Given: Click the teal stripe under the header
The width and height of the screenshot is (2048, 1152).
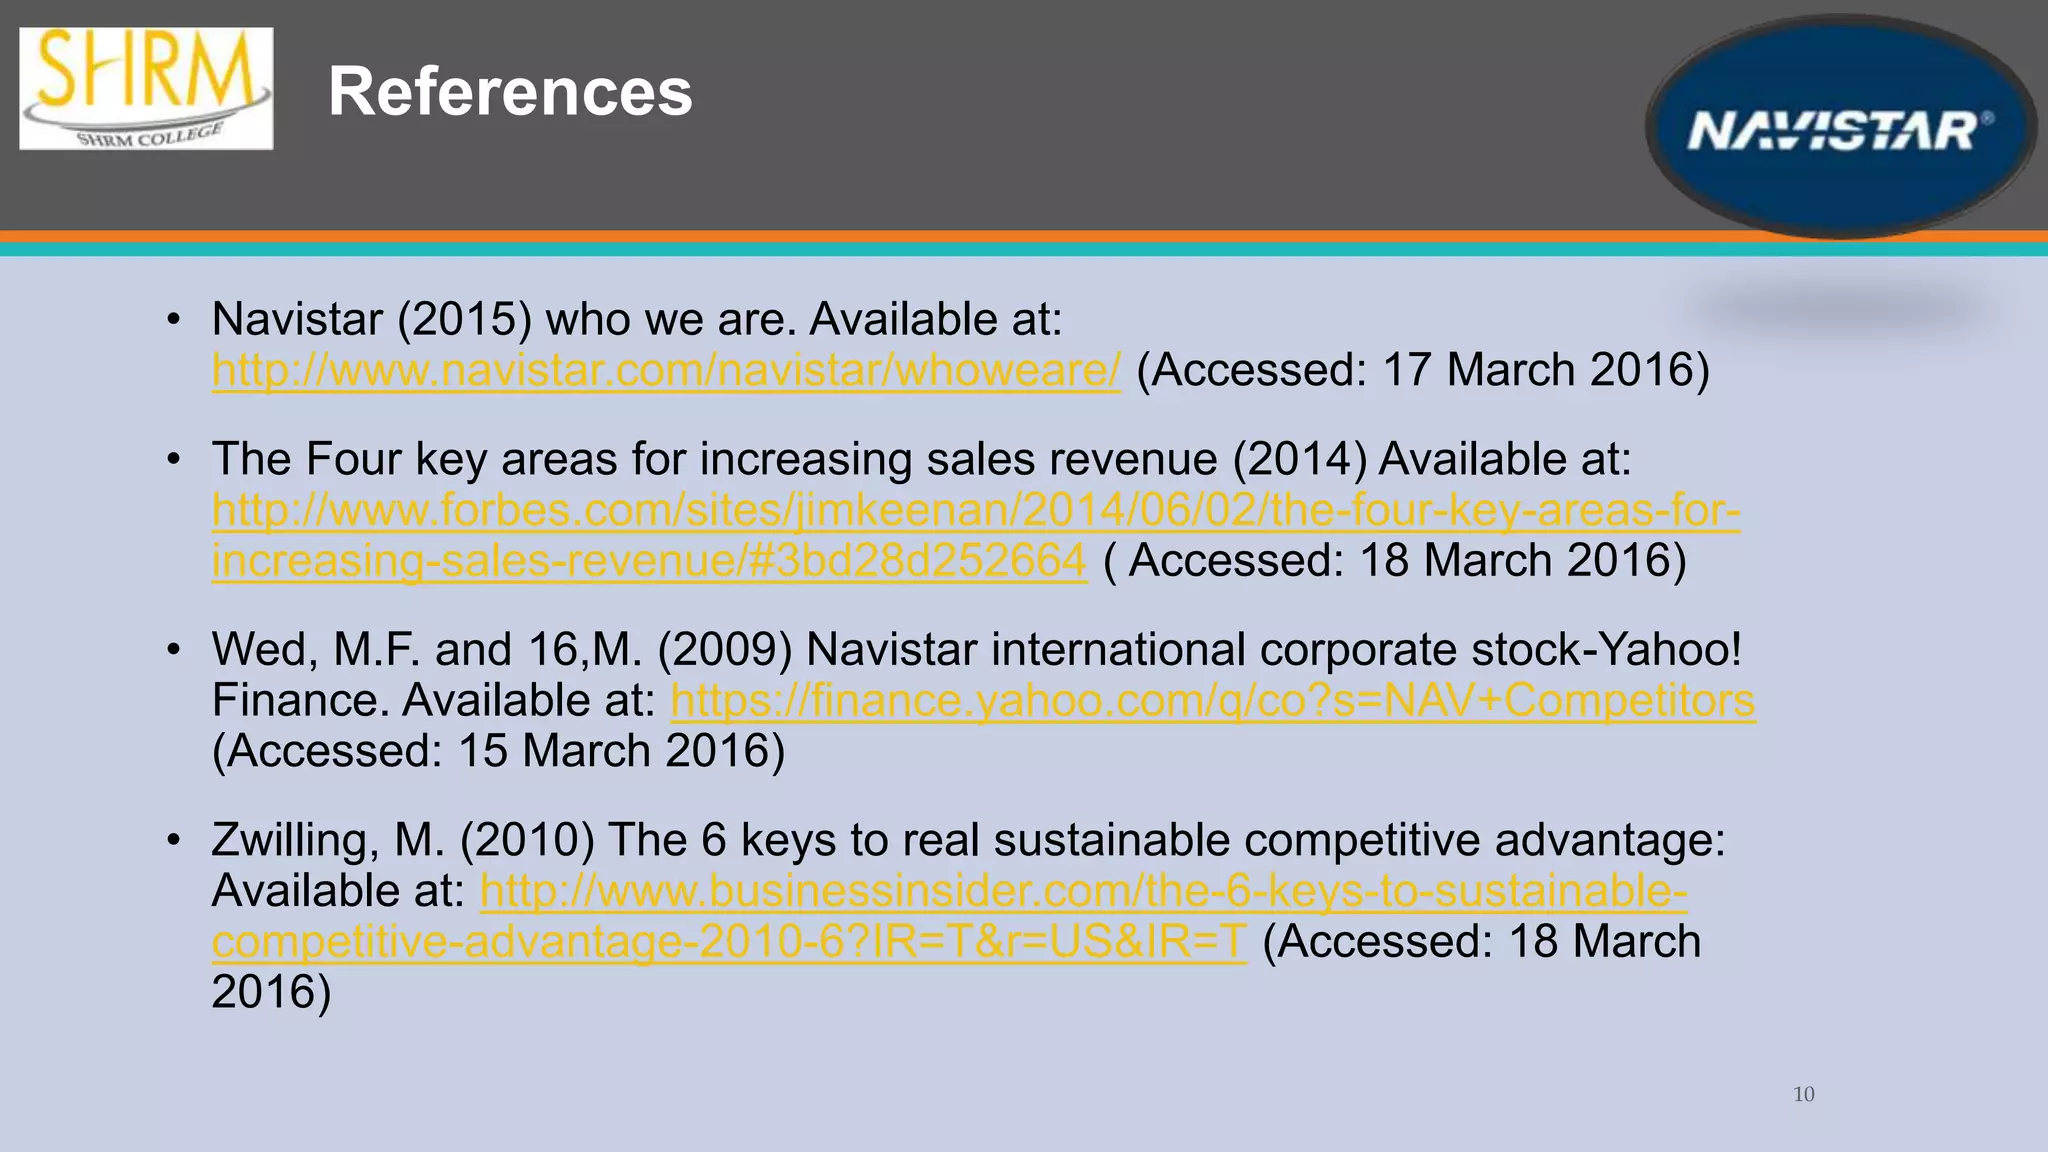Looking at the screenshot, I should (x=800, y=249).
